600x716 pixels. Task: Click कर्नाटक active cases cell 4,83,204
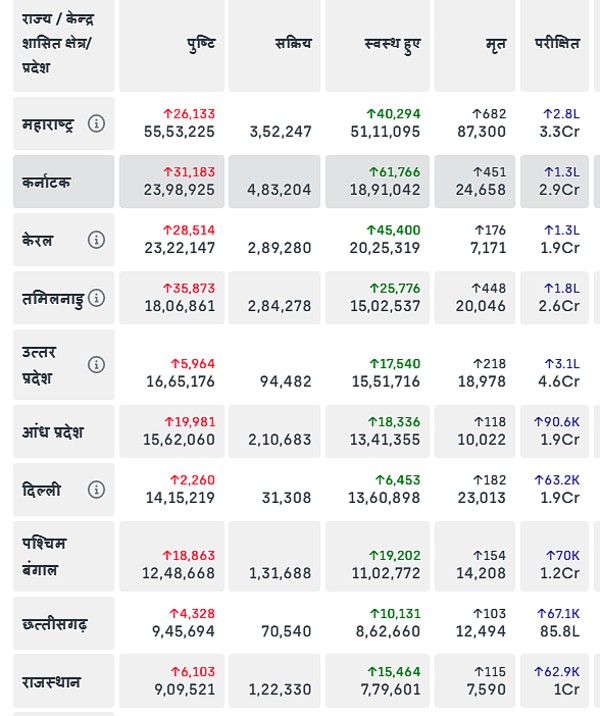(279, 190)
